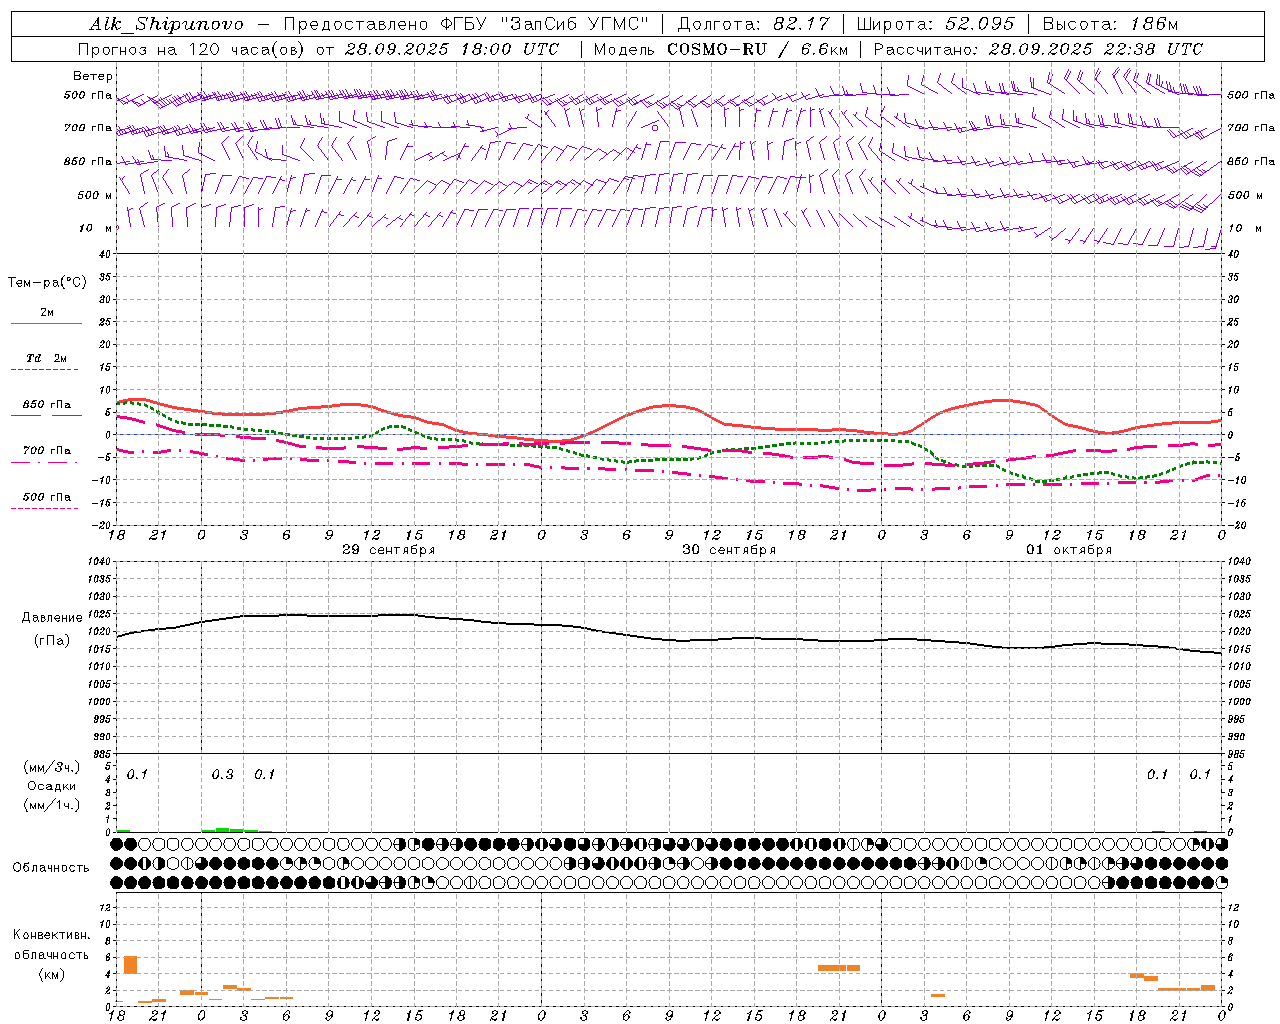Click the '0.3' precipitation amount value
The height and width of the screenshot is (1024, 1280).
[222, 774]
